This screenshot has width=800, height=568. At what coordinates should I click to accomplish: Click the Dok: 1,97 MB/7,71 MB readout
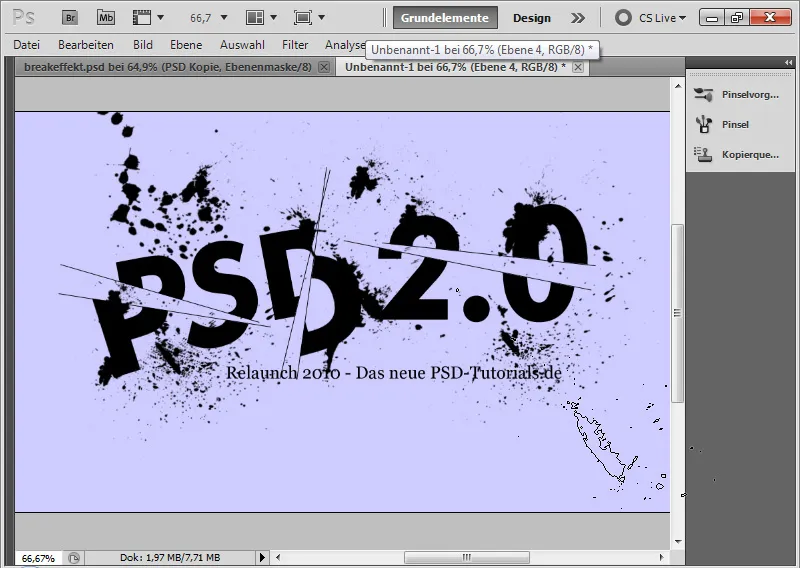(170, 558)
